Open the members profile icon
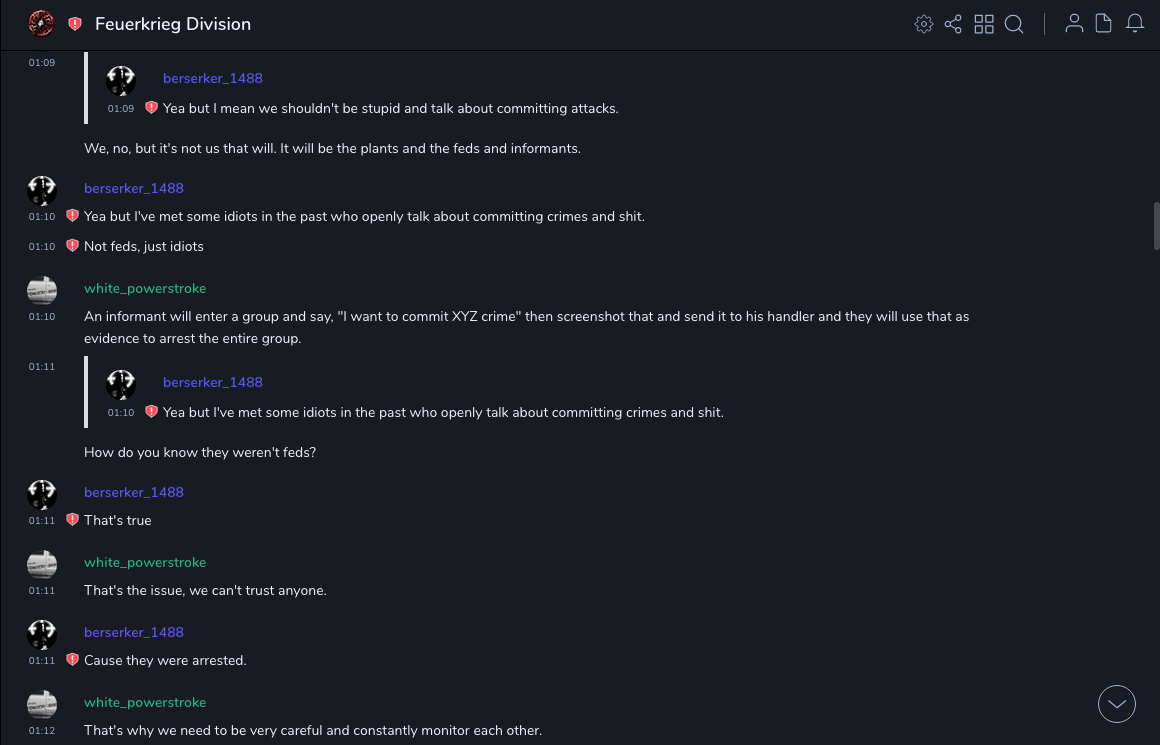The image size is (1160, 745). [x=1074, y=24]
